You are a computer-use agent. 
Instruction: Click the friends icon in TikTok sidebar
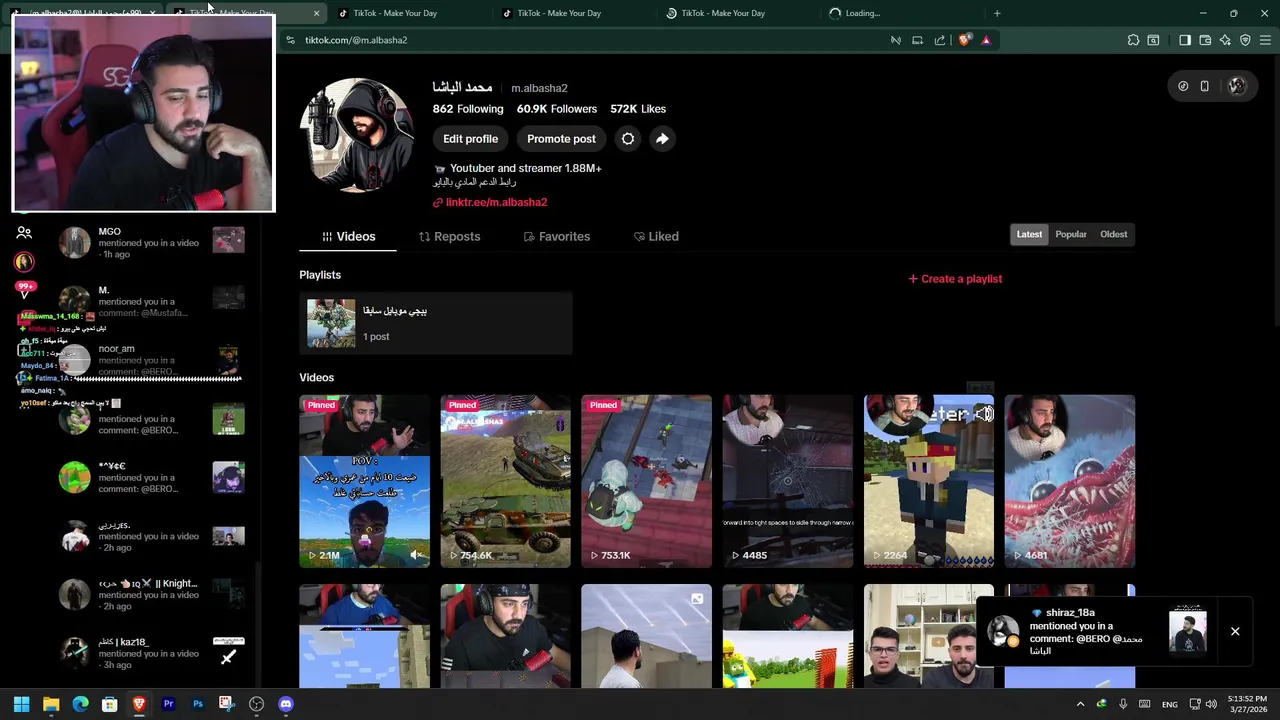point(24,232)
